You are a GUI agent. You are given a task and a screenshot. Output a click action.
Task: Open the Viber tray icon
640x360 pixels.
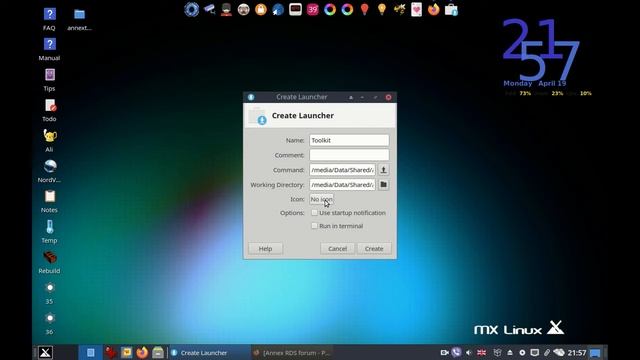(456, 352)
